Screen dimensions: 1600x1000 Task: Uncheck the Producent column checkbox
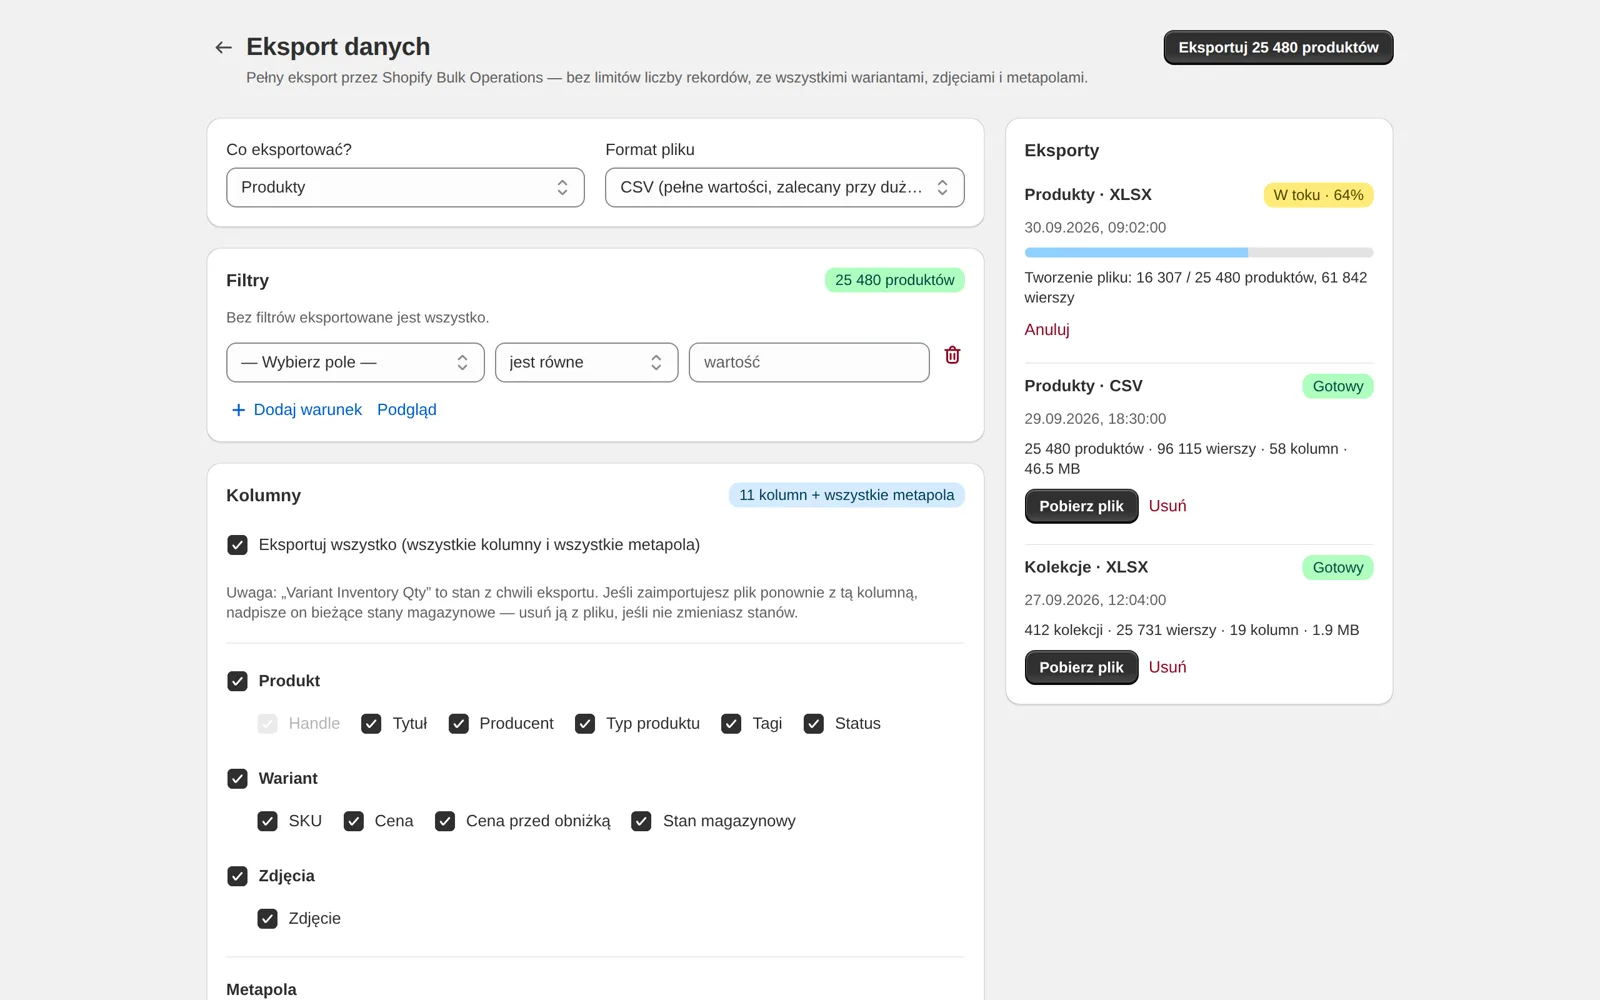(458, 723)
